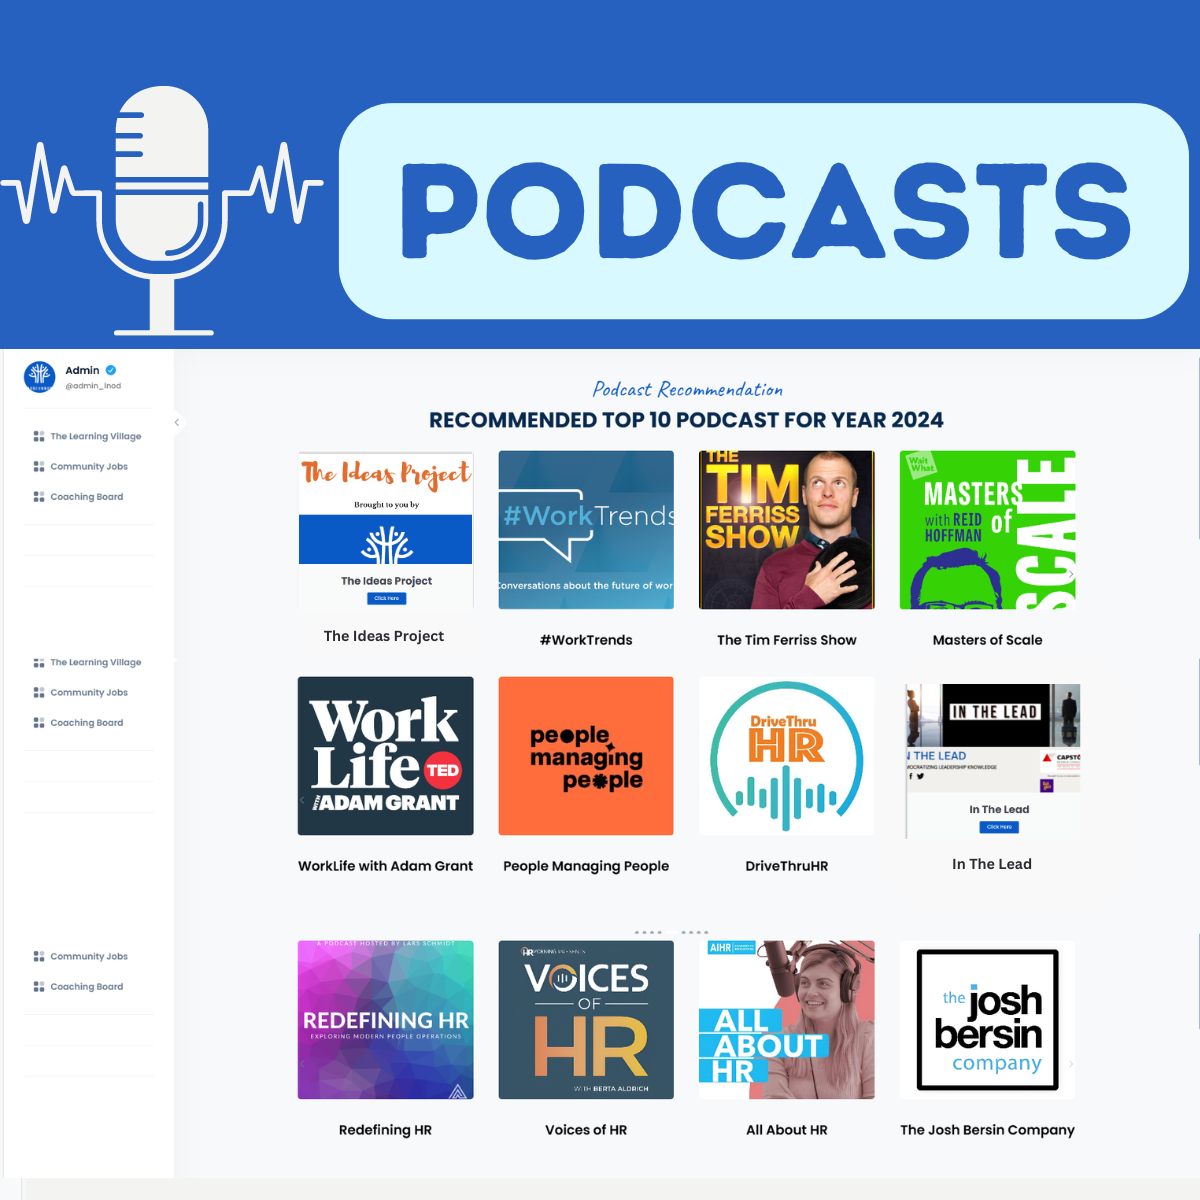Screen dimensions: 1200x1200
Task: Click the '#WorkTrends' caption text
Action: 586,640
